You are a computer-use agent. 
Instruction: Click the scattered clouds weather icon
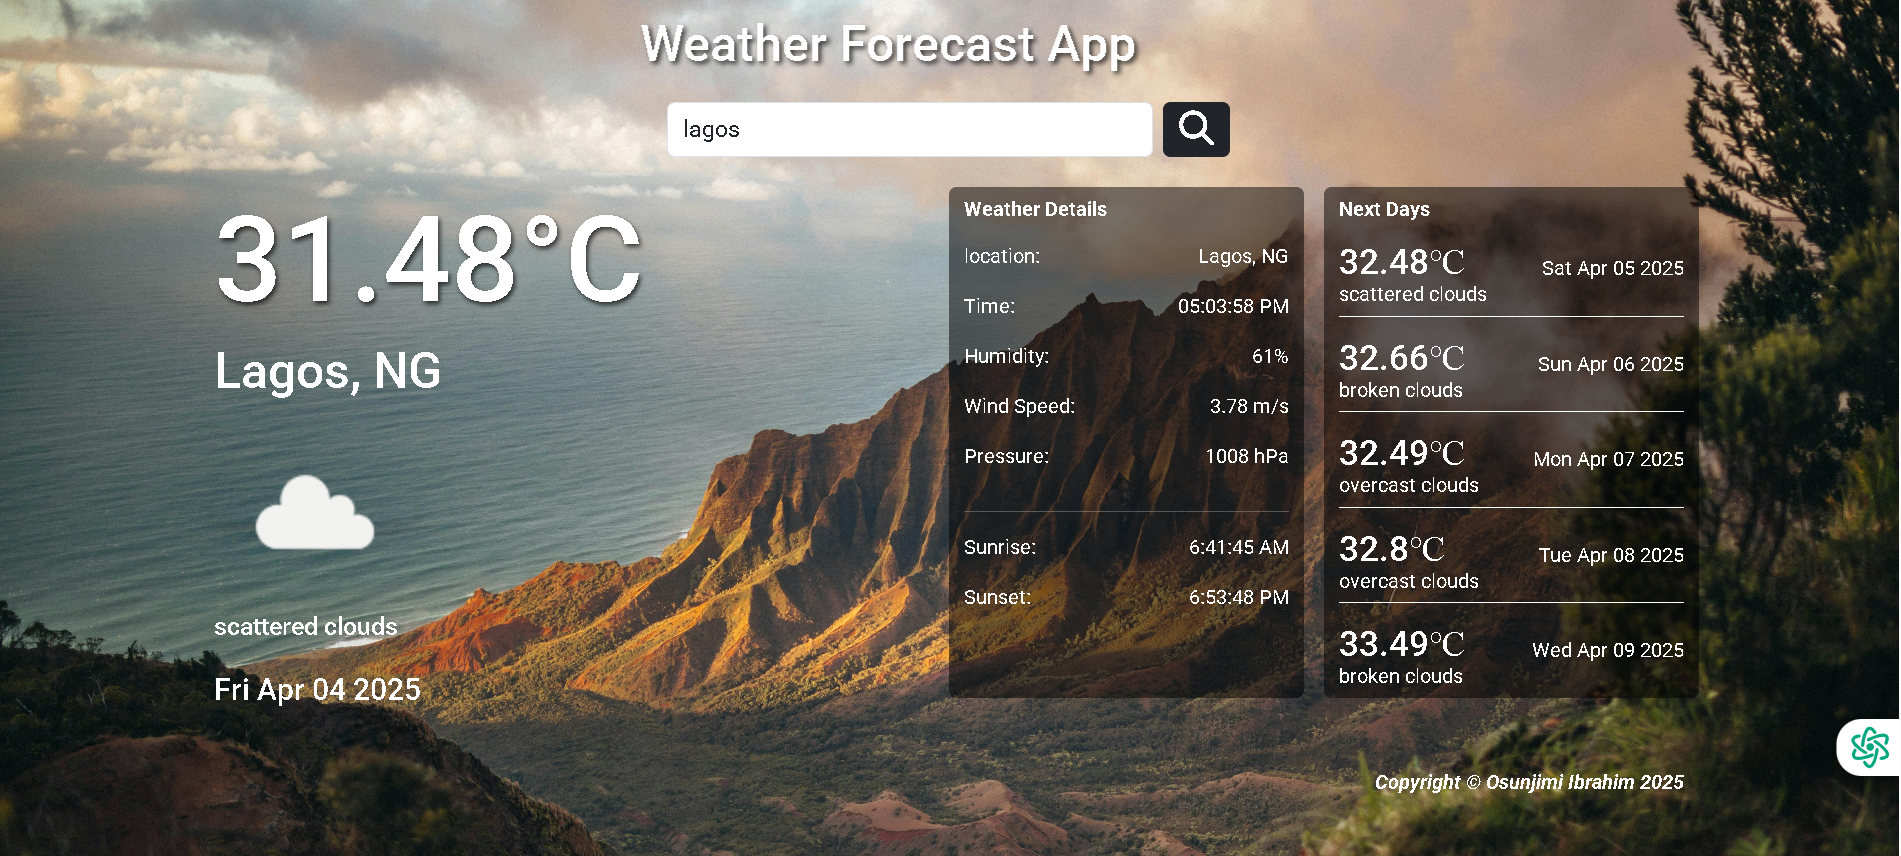tap(315, 513)
